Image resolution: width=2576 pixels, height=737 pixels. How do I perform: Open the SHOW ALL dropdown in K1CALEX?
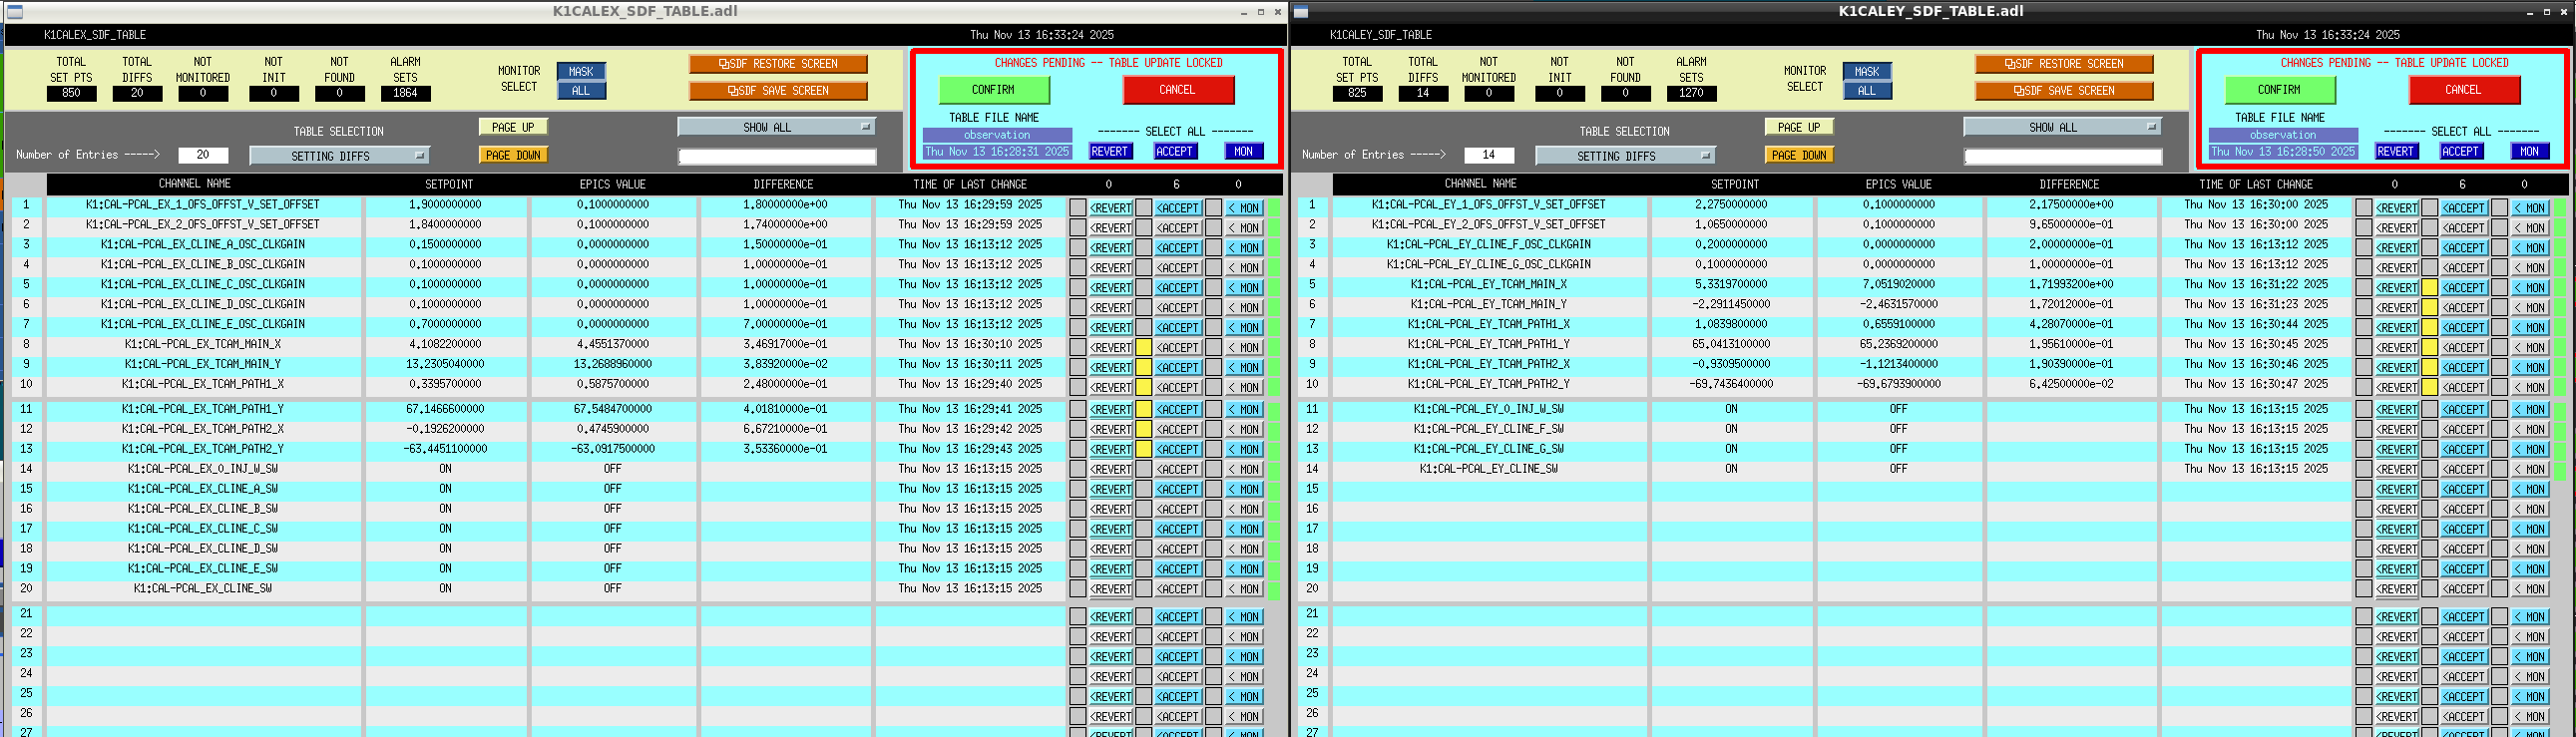point(776,127)
